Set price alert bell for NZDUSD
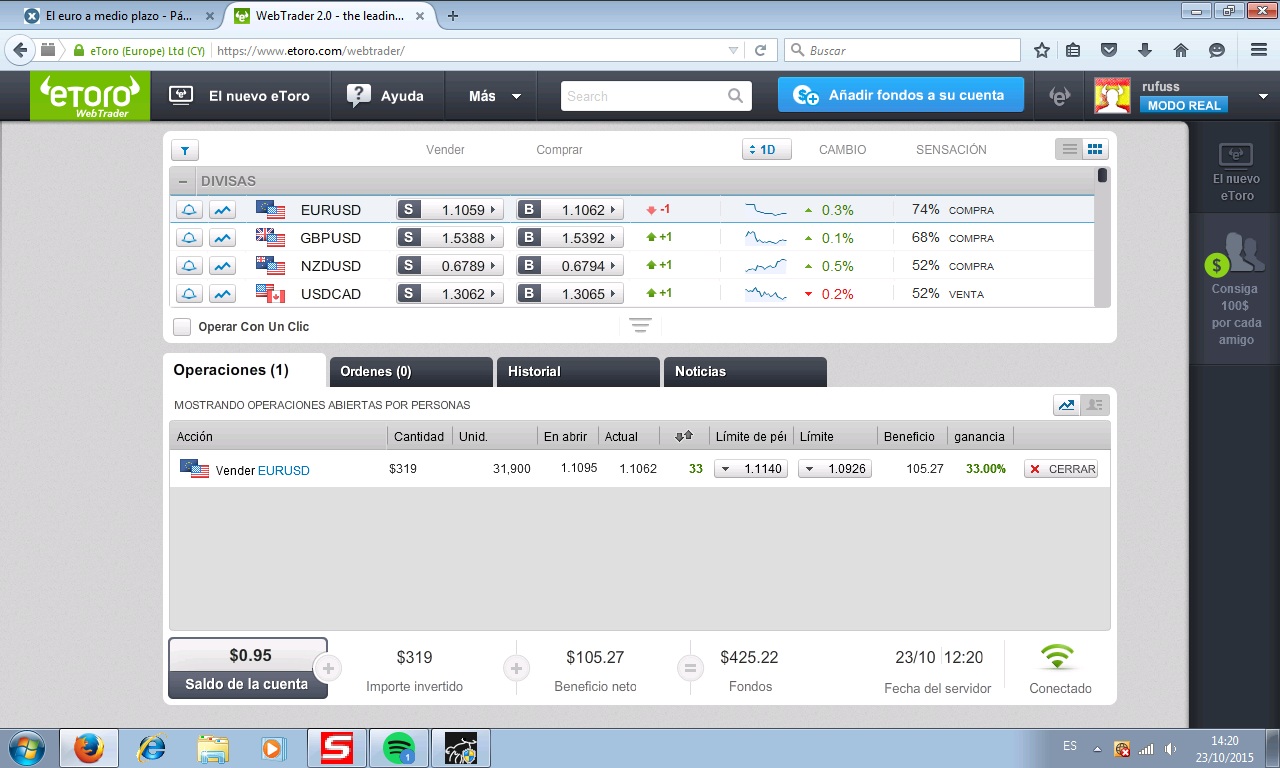Image resolution: width=1280 pixels, height=768 pixels. pos(189,266)
